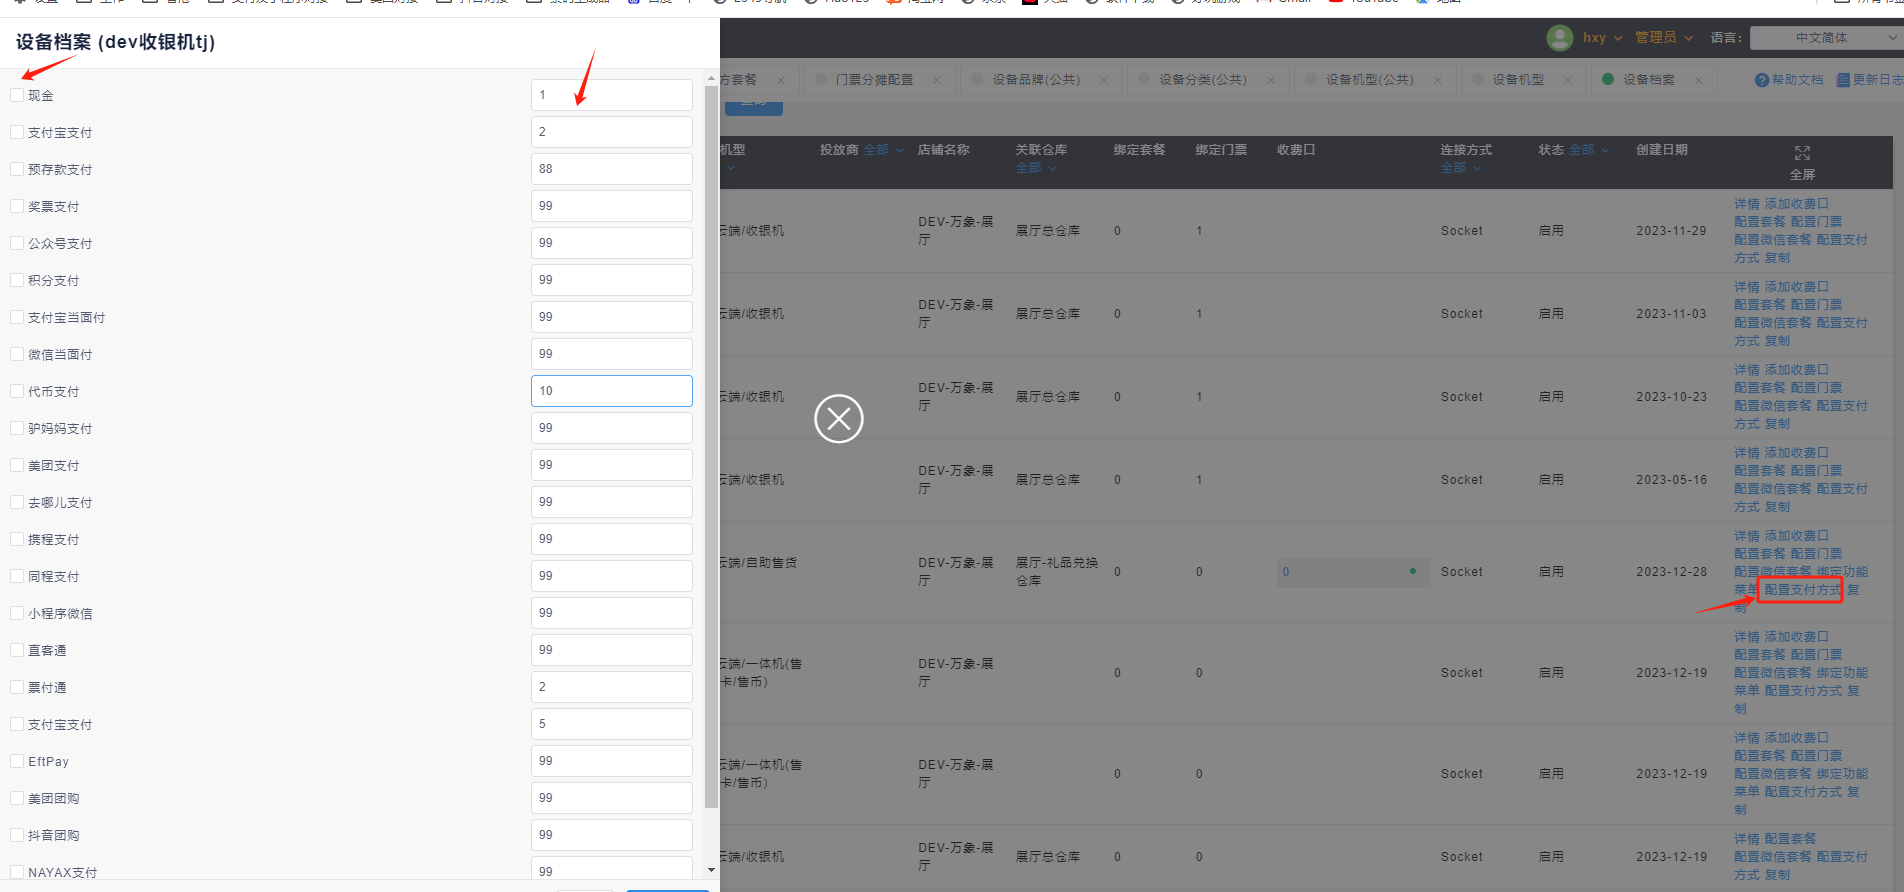1904x892 pixels.
Task: Tick the 驴妈妈支付 checkbox
Action: coord(17,428)
